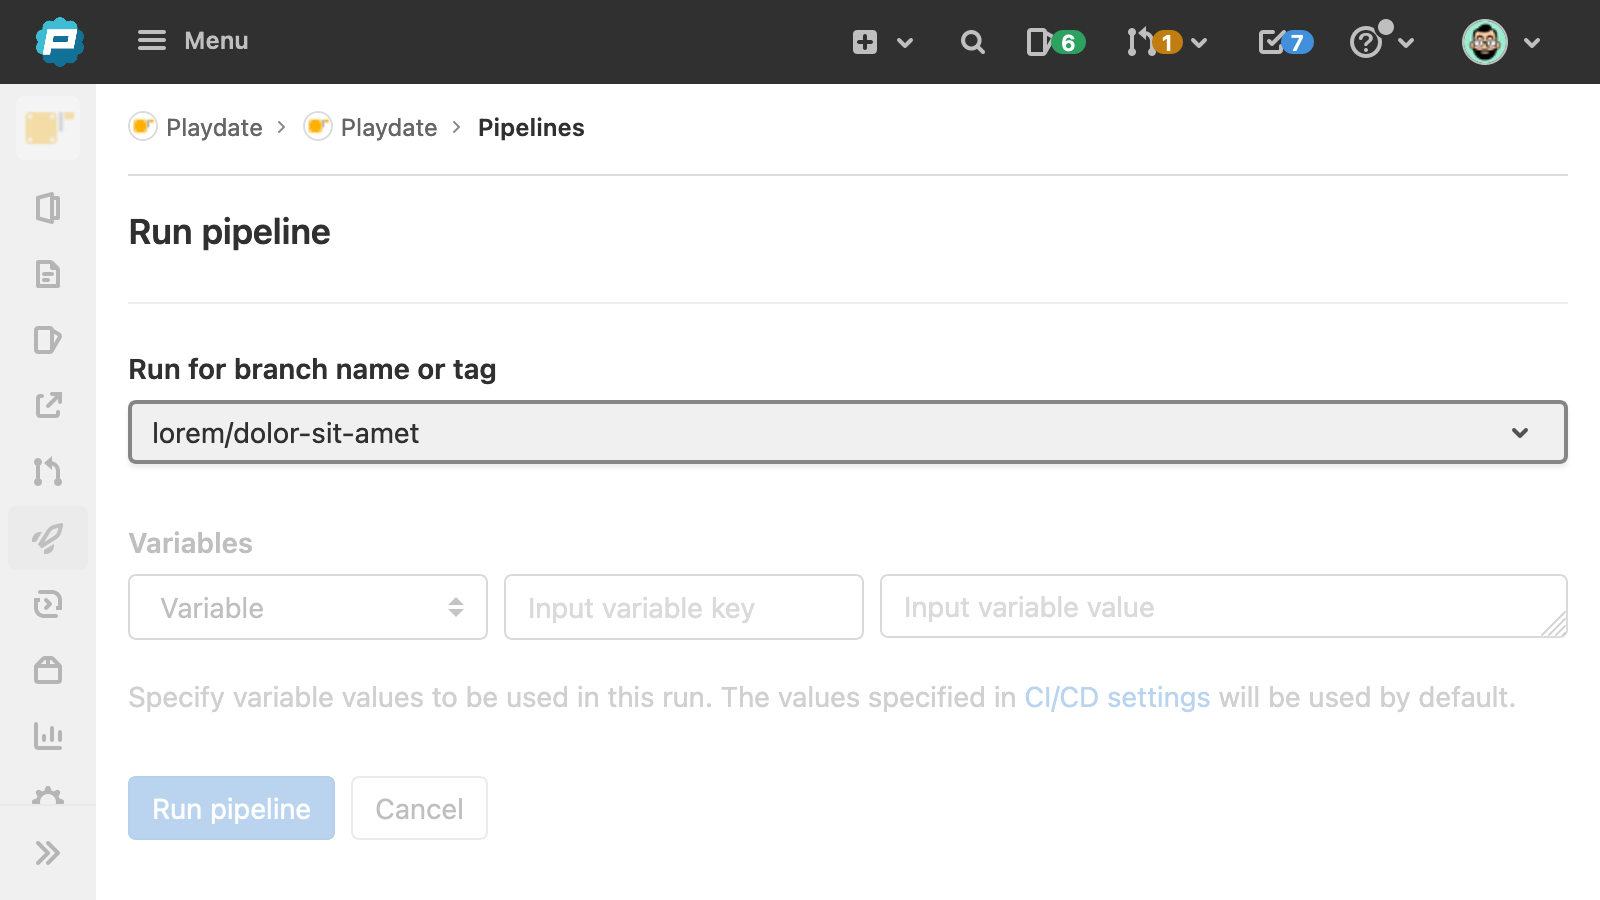1600x900 pixels.
Task: Open the Variable type dropdown
Action: (x=308, y=608)
